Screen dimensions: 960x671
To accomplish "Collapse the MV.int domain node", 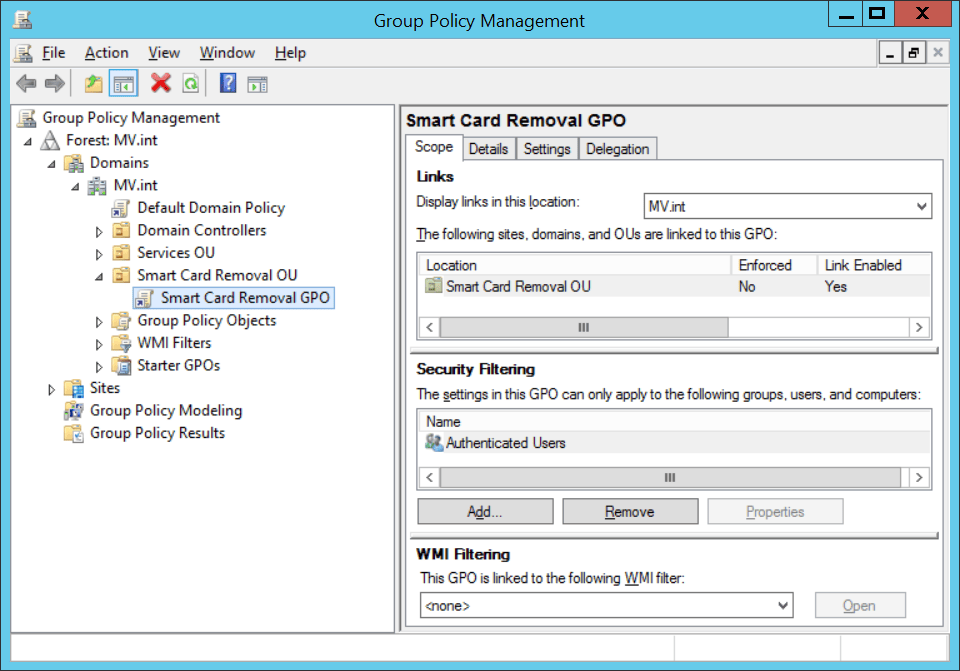I will 73,185.
